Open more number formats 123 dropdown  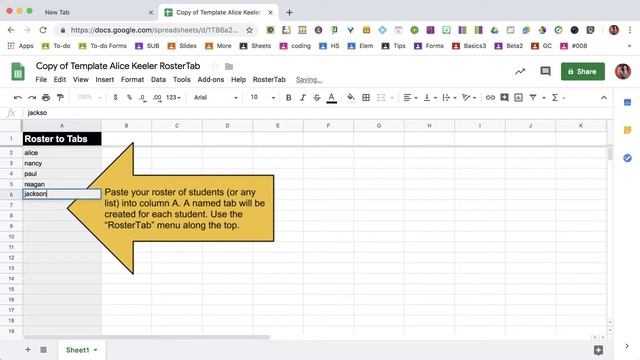click(173, 98)
